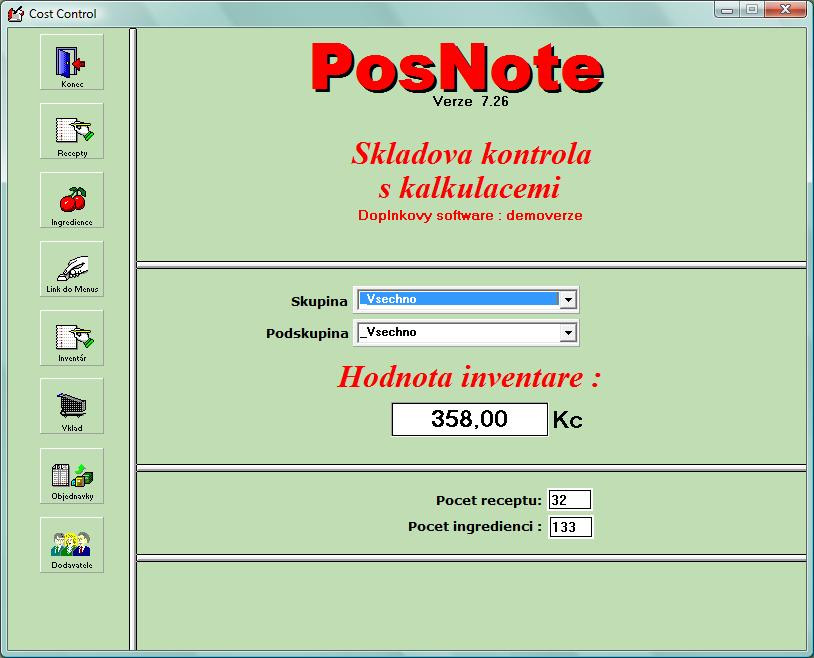Expand the Podskupina dropdown arrow
Screen dimensions: 814x658
pos(568,332)
